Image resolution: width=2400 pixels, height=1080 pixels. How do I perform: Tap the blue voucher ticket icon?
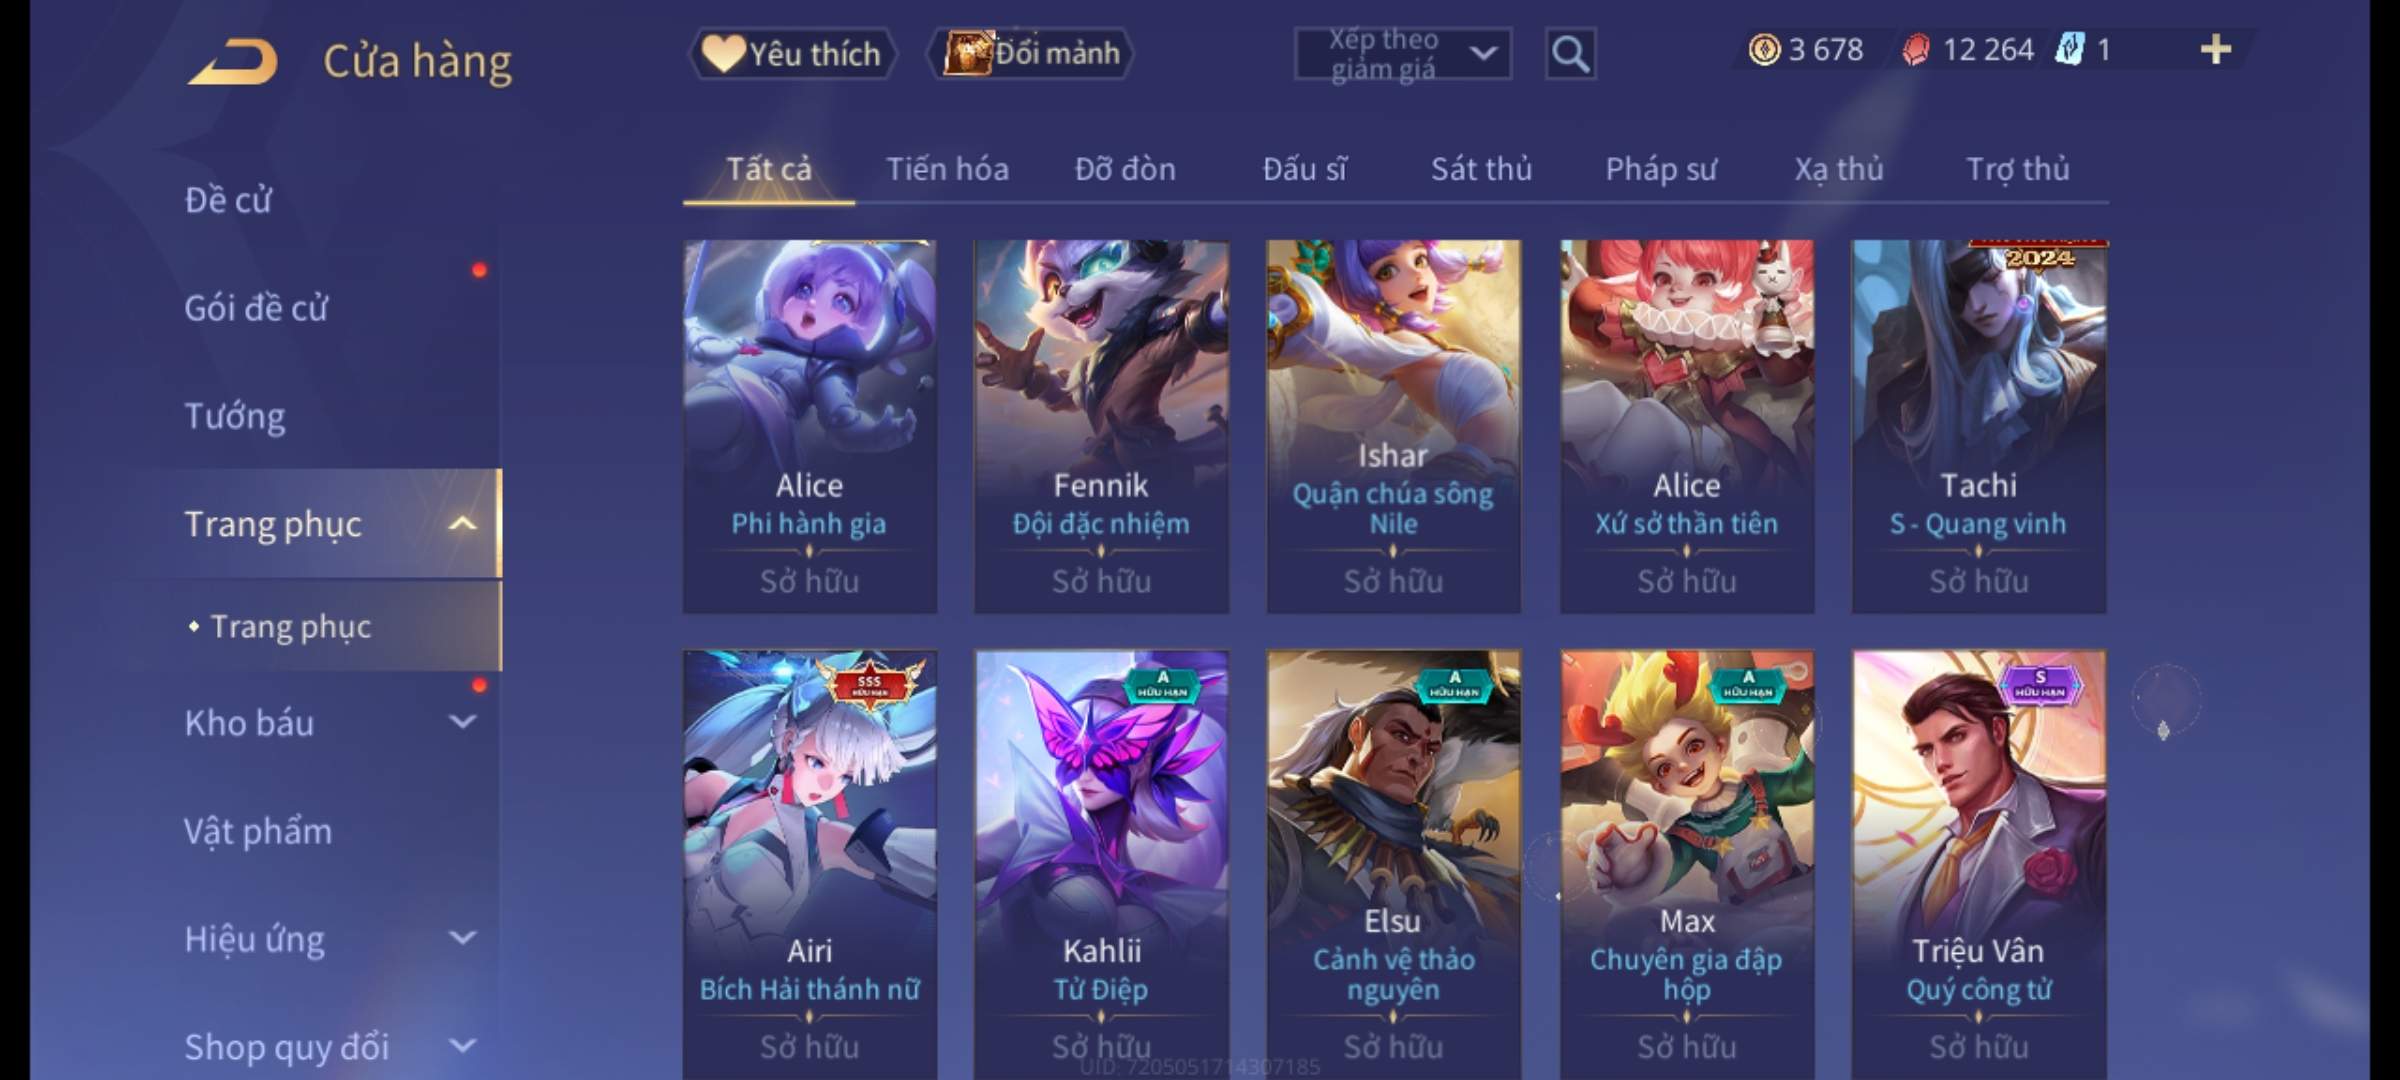(x=2069, y=50)
